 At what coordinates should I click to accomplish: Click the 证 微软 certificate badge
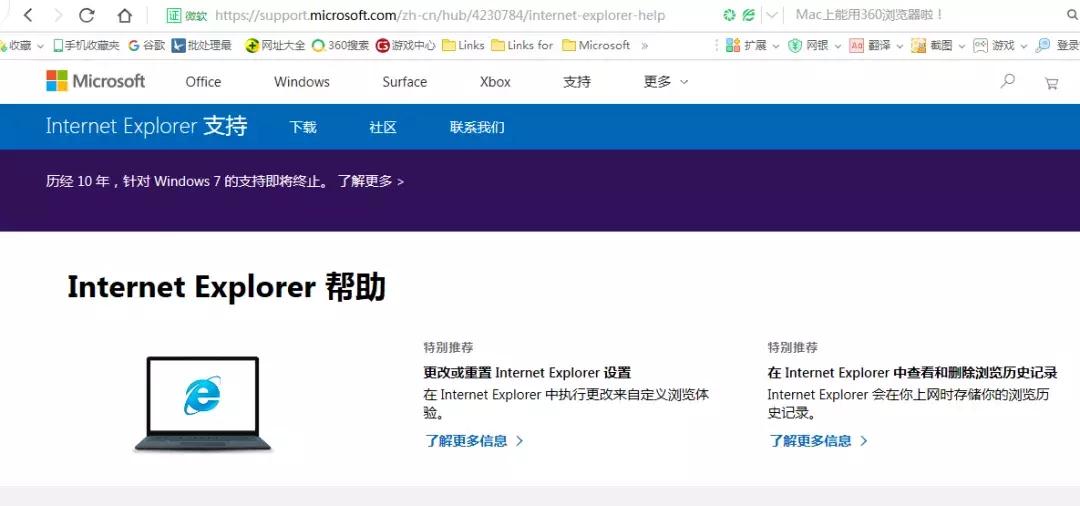pos(186,15)
